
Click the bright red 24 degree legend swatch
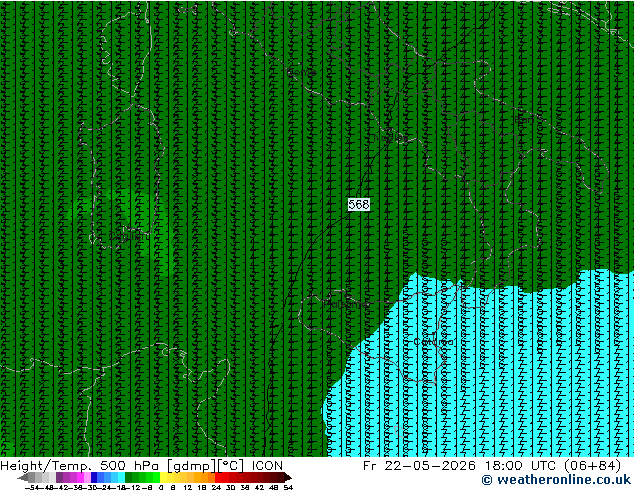[x=218, y=477]
